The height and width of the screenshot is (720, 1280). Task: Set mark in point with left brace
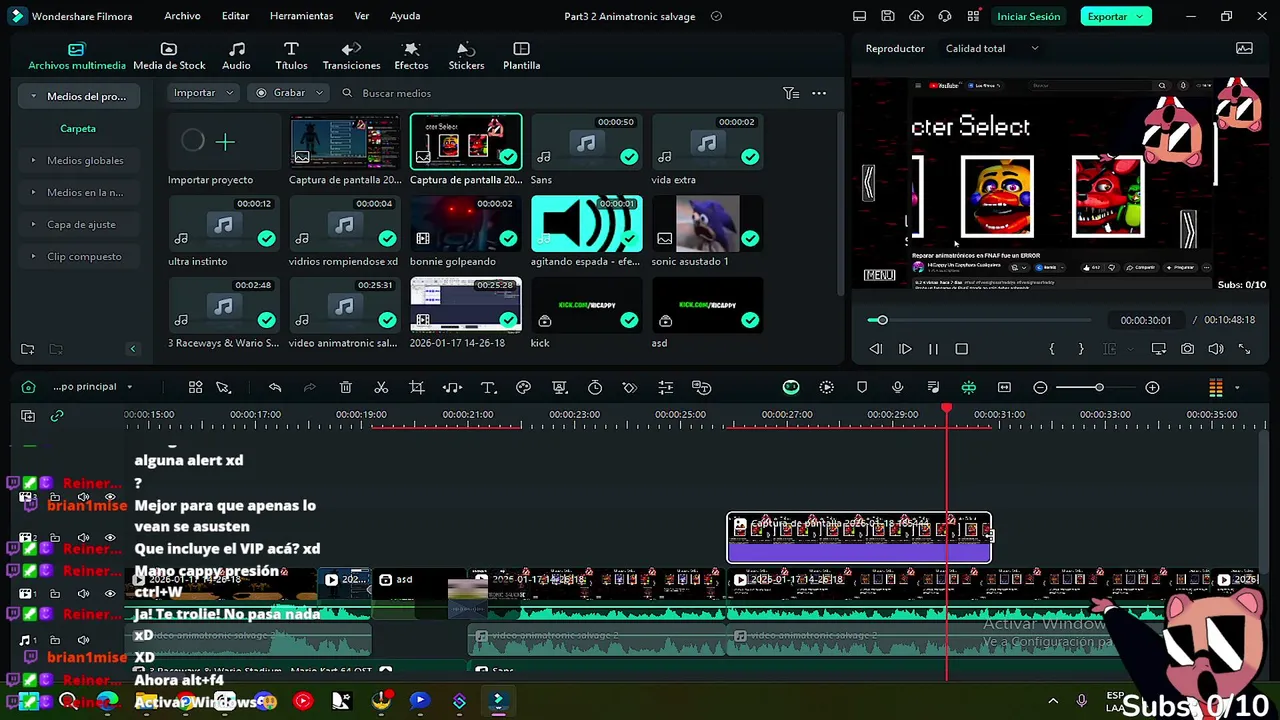(1052, 349)
